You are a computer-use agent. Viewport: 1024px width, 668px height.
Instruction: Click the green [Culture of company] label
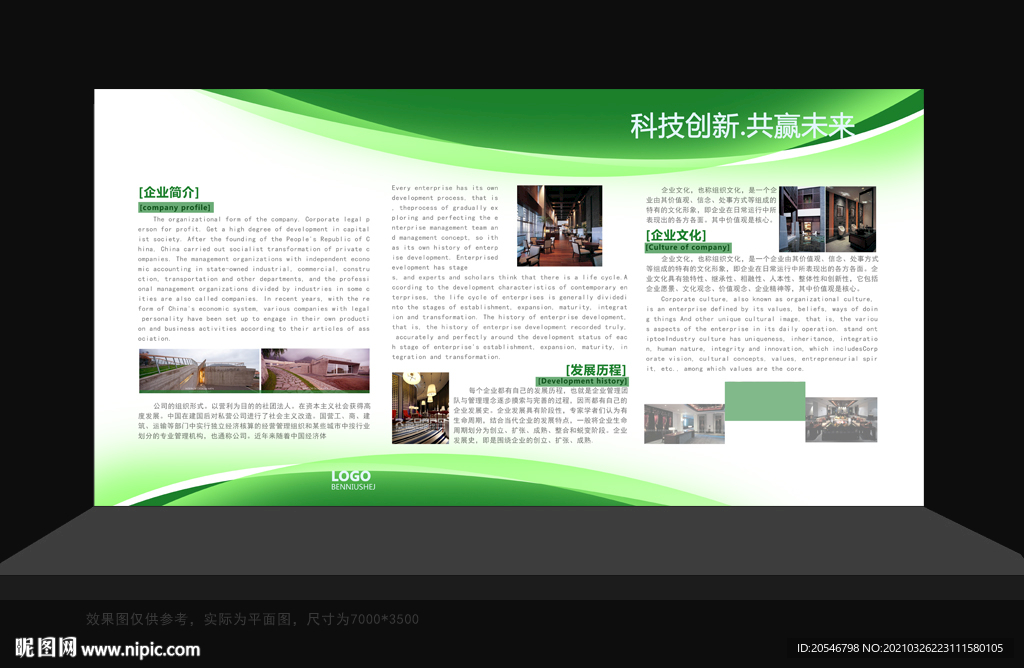(687, 247)
